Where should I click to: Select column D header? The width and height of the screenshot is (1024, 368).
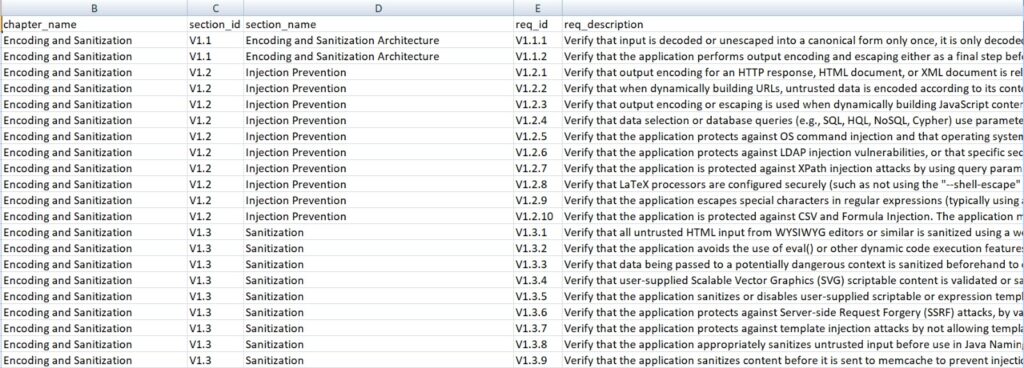378,8
